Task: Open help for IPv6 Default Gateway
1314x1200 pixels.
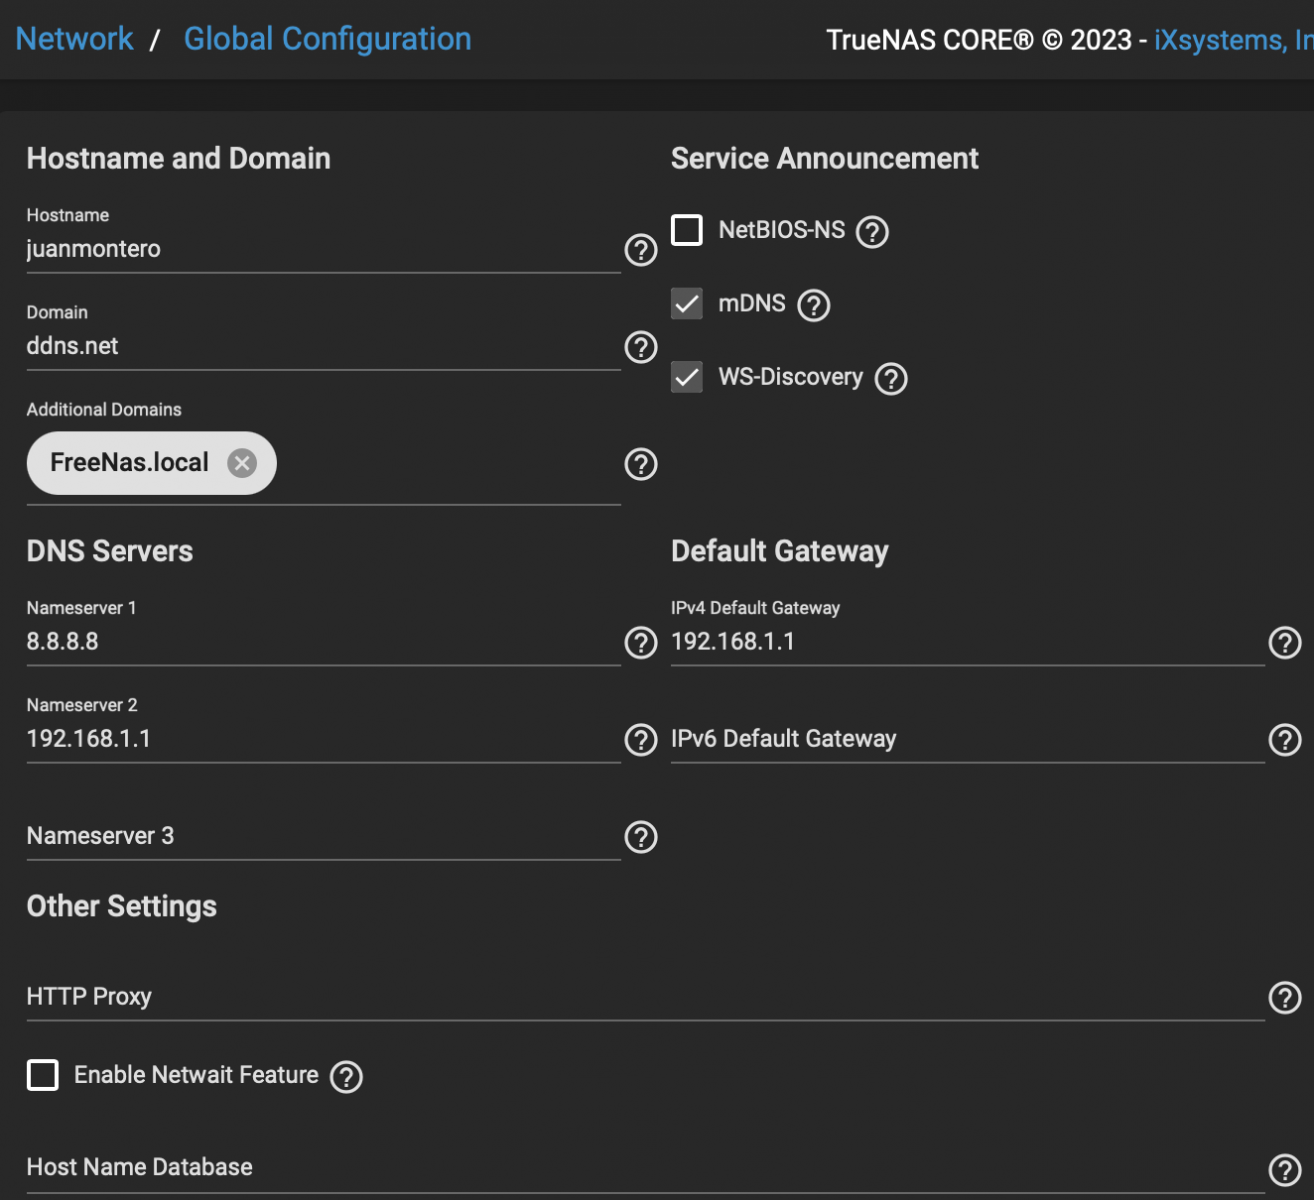Action: point(1285,740)
